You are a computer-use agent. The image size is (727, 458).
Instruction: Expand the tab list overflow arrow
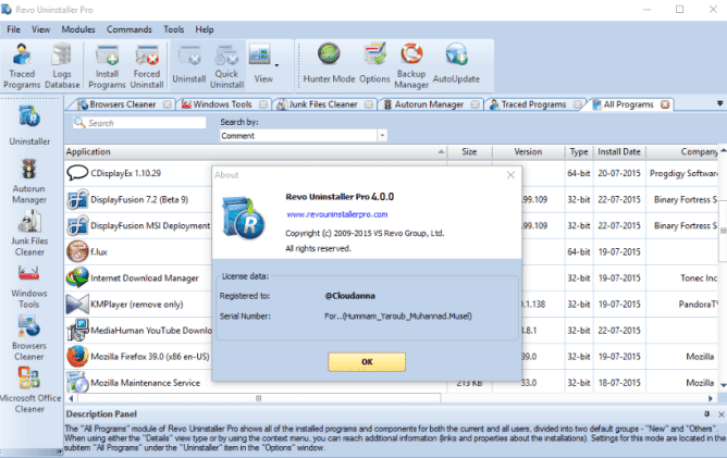(719, 103)
